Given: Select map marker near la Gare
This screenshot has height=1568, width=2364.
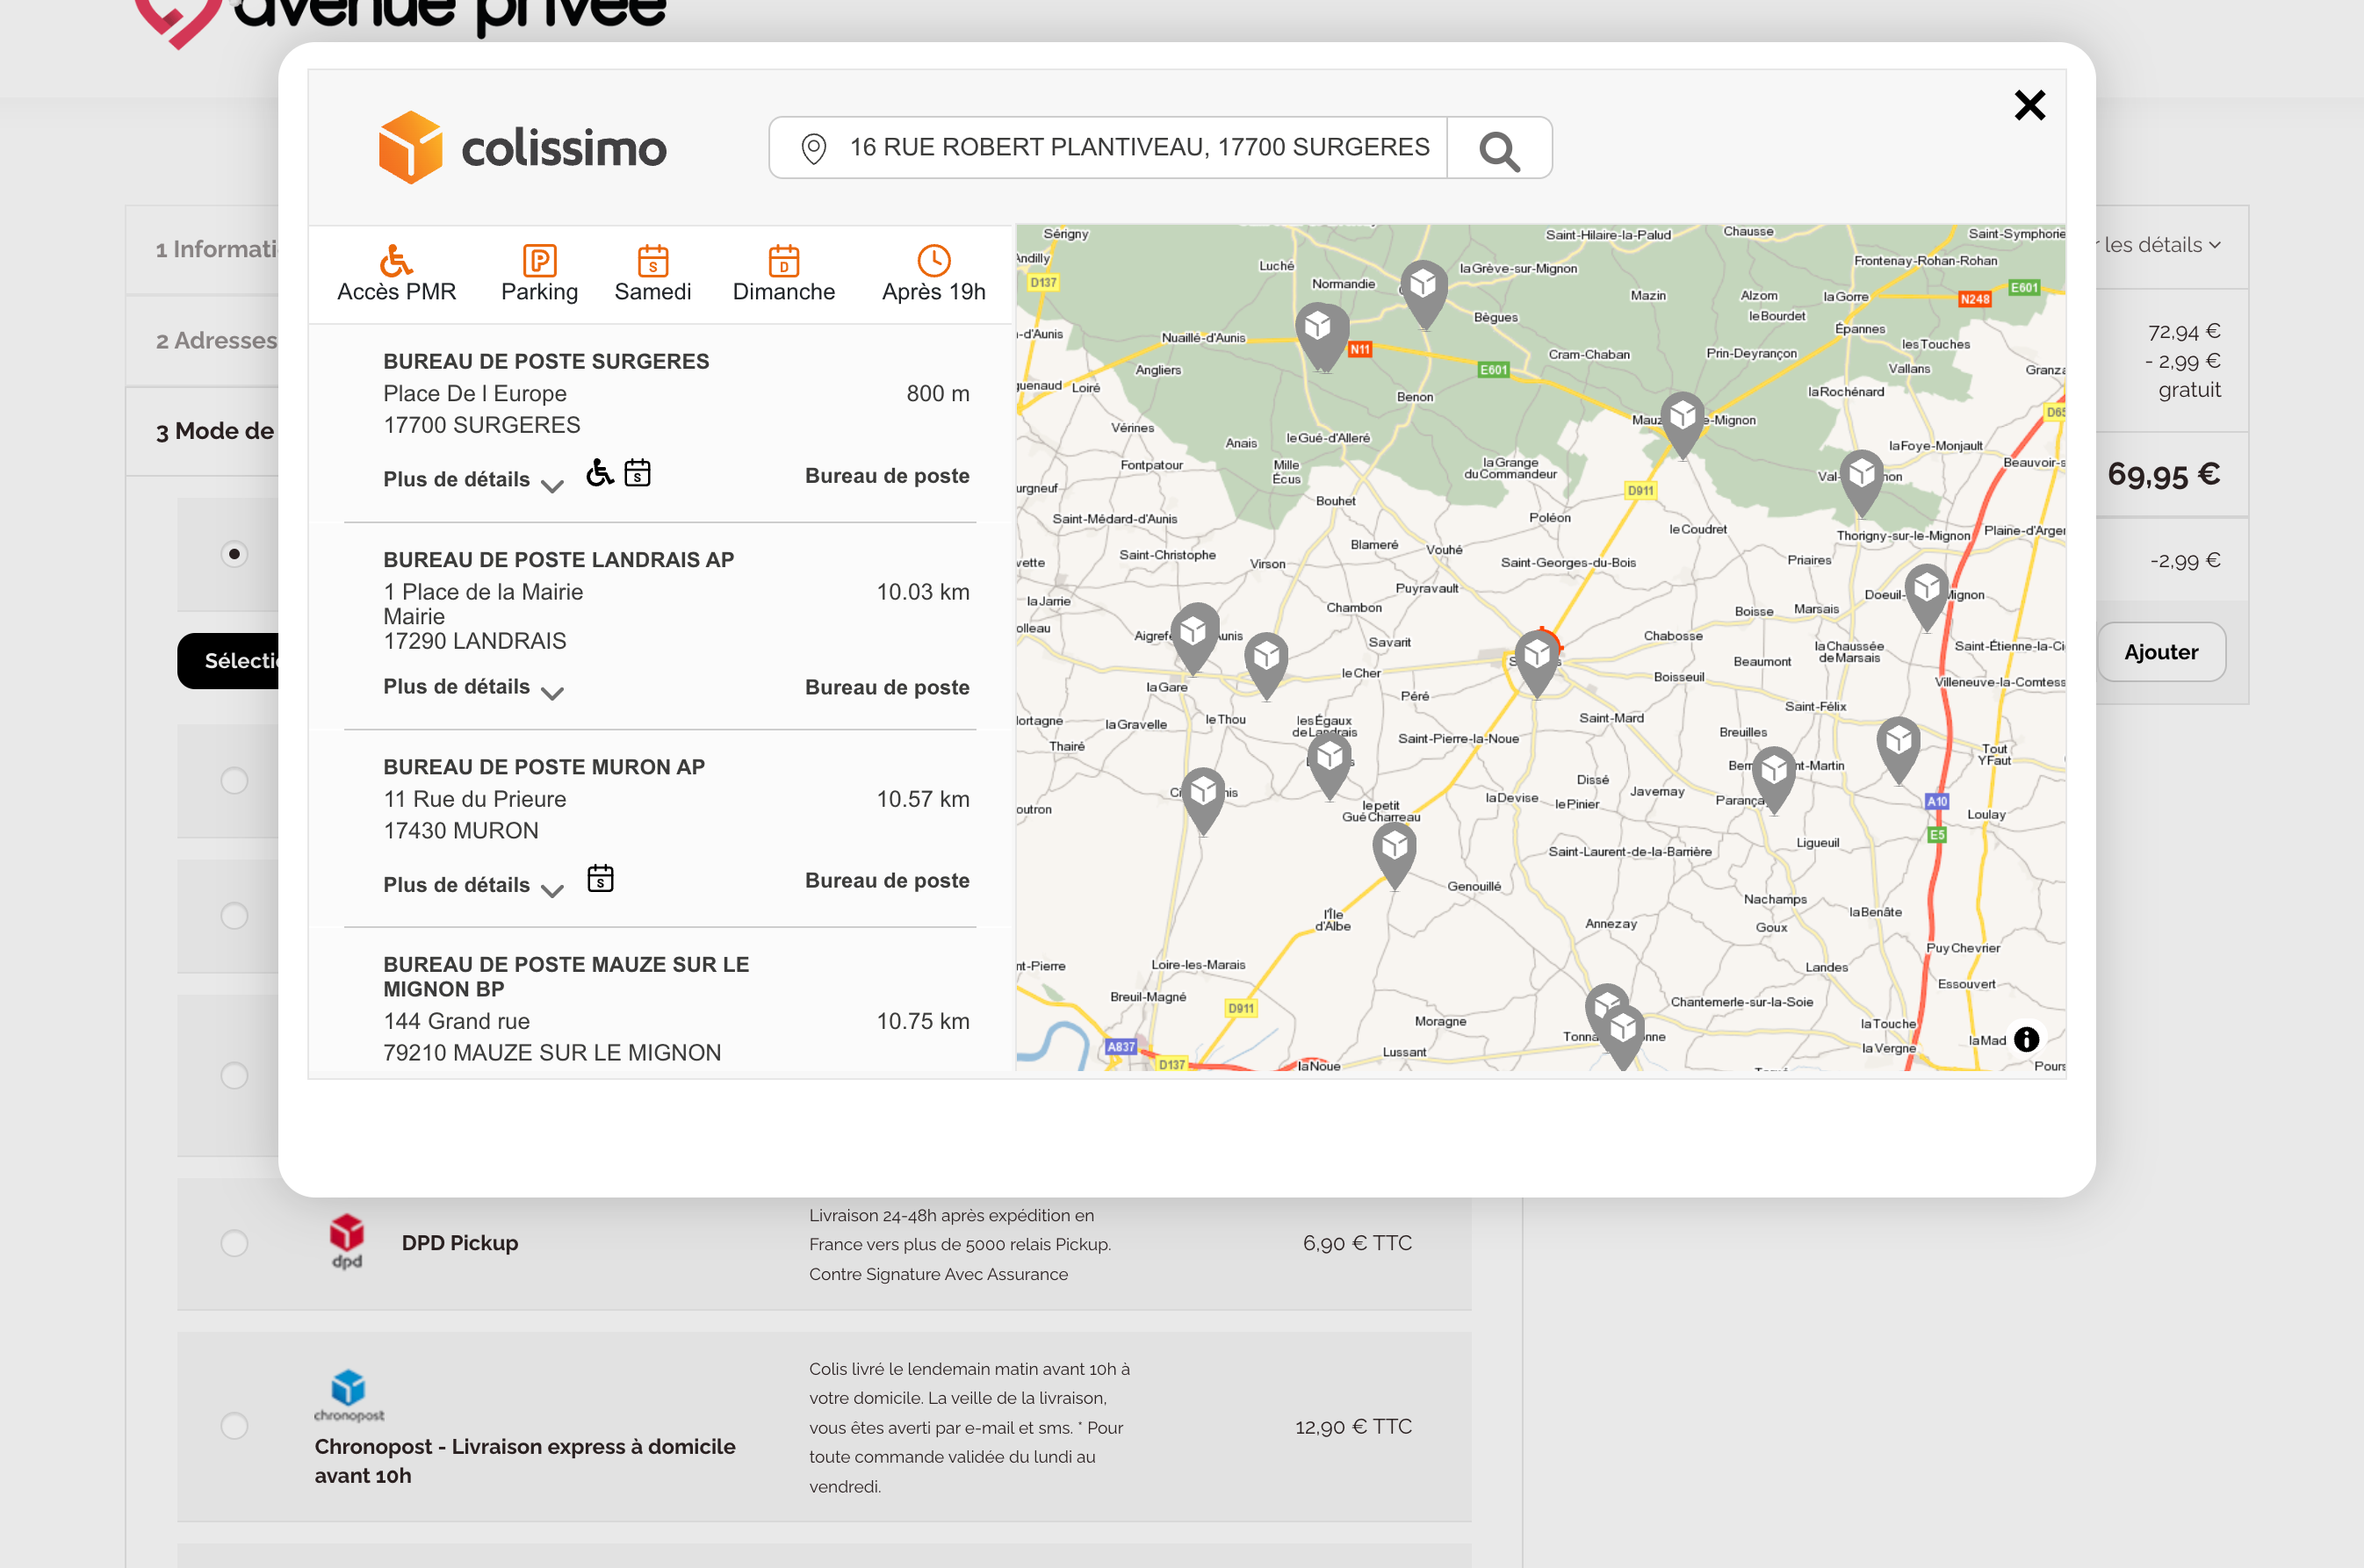Looking at the screenshot, I should click(1267, 665).
